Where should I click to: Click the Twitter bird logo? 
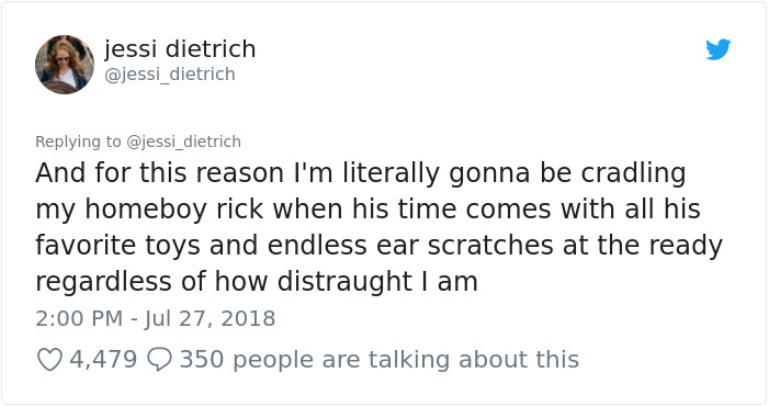[x=718, y=49]
